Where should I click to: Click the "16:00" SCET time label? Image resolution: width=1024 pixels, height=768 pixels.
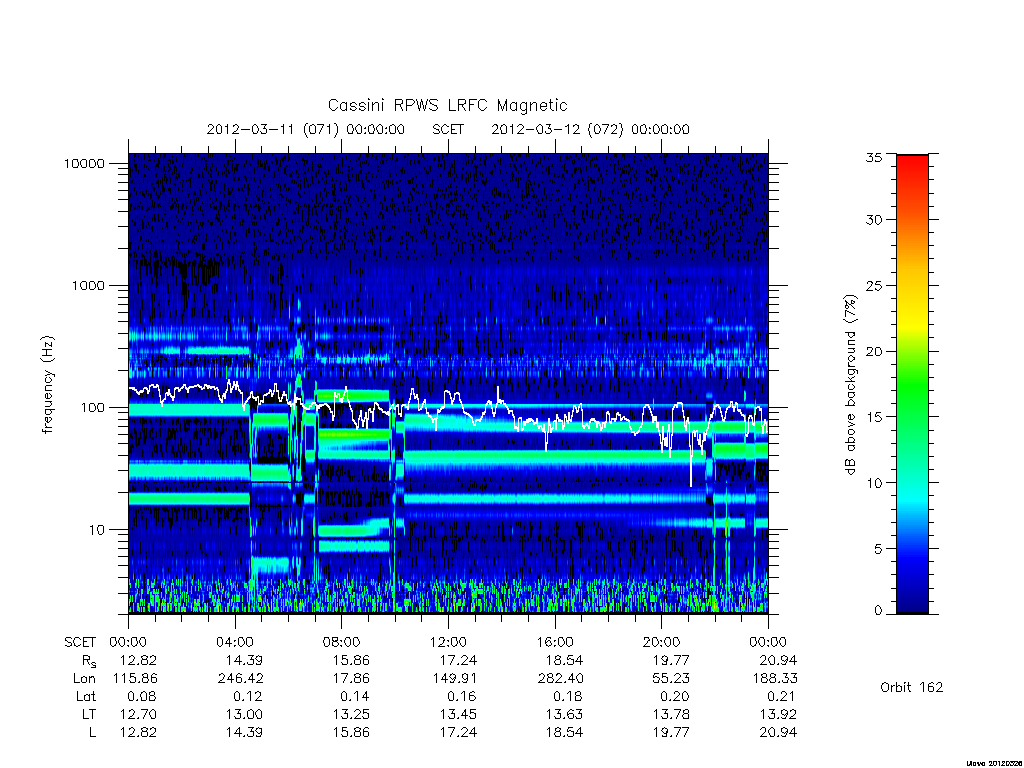pos(555,642)
